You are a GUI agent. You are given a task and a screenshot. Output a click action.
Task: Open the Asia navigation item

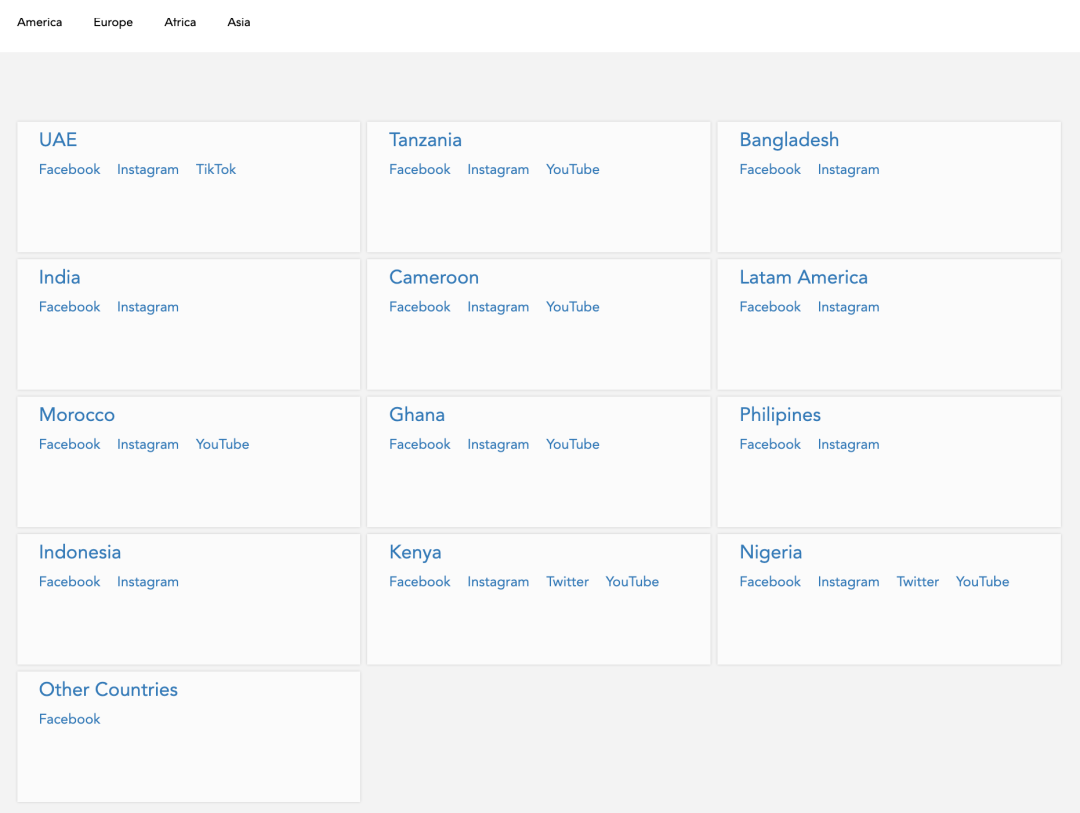(x=239, y=22)
